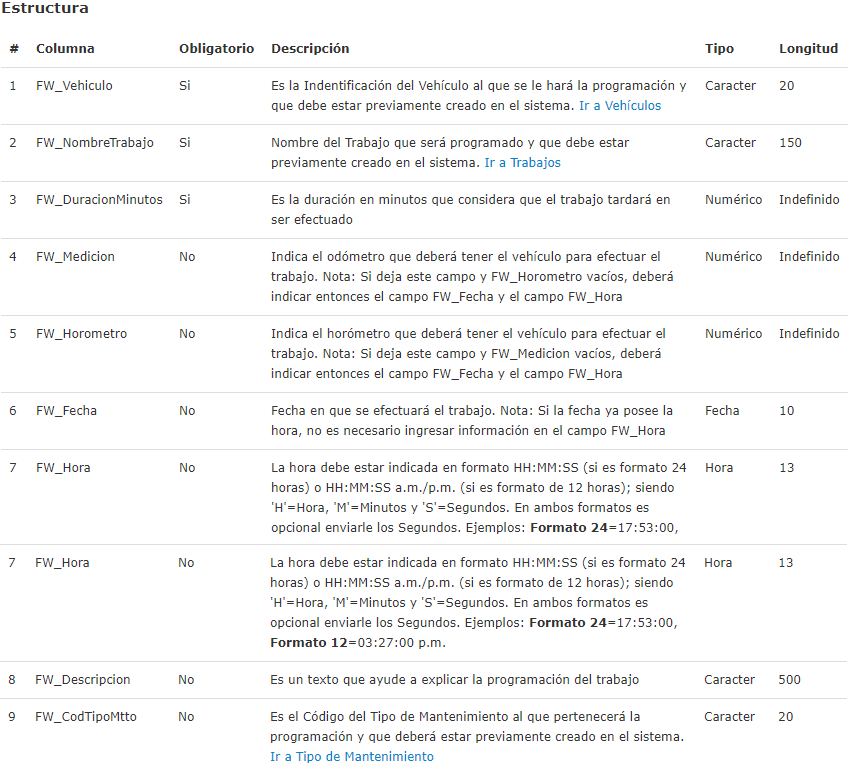
Task: Click the 'Estructura' section heading
Action: point(45,8)
